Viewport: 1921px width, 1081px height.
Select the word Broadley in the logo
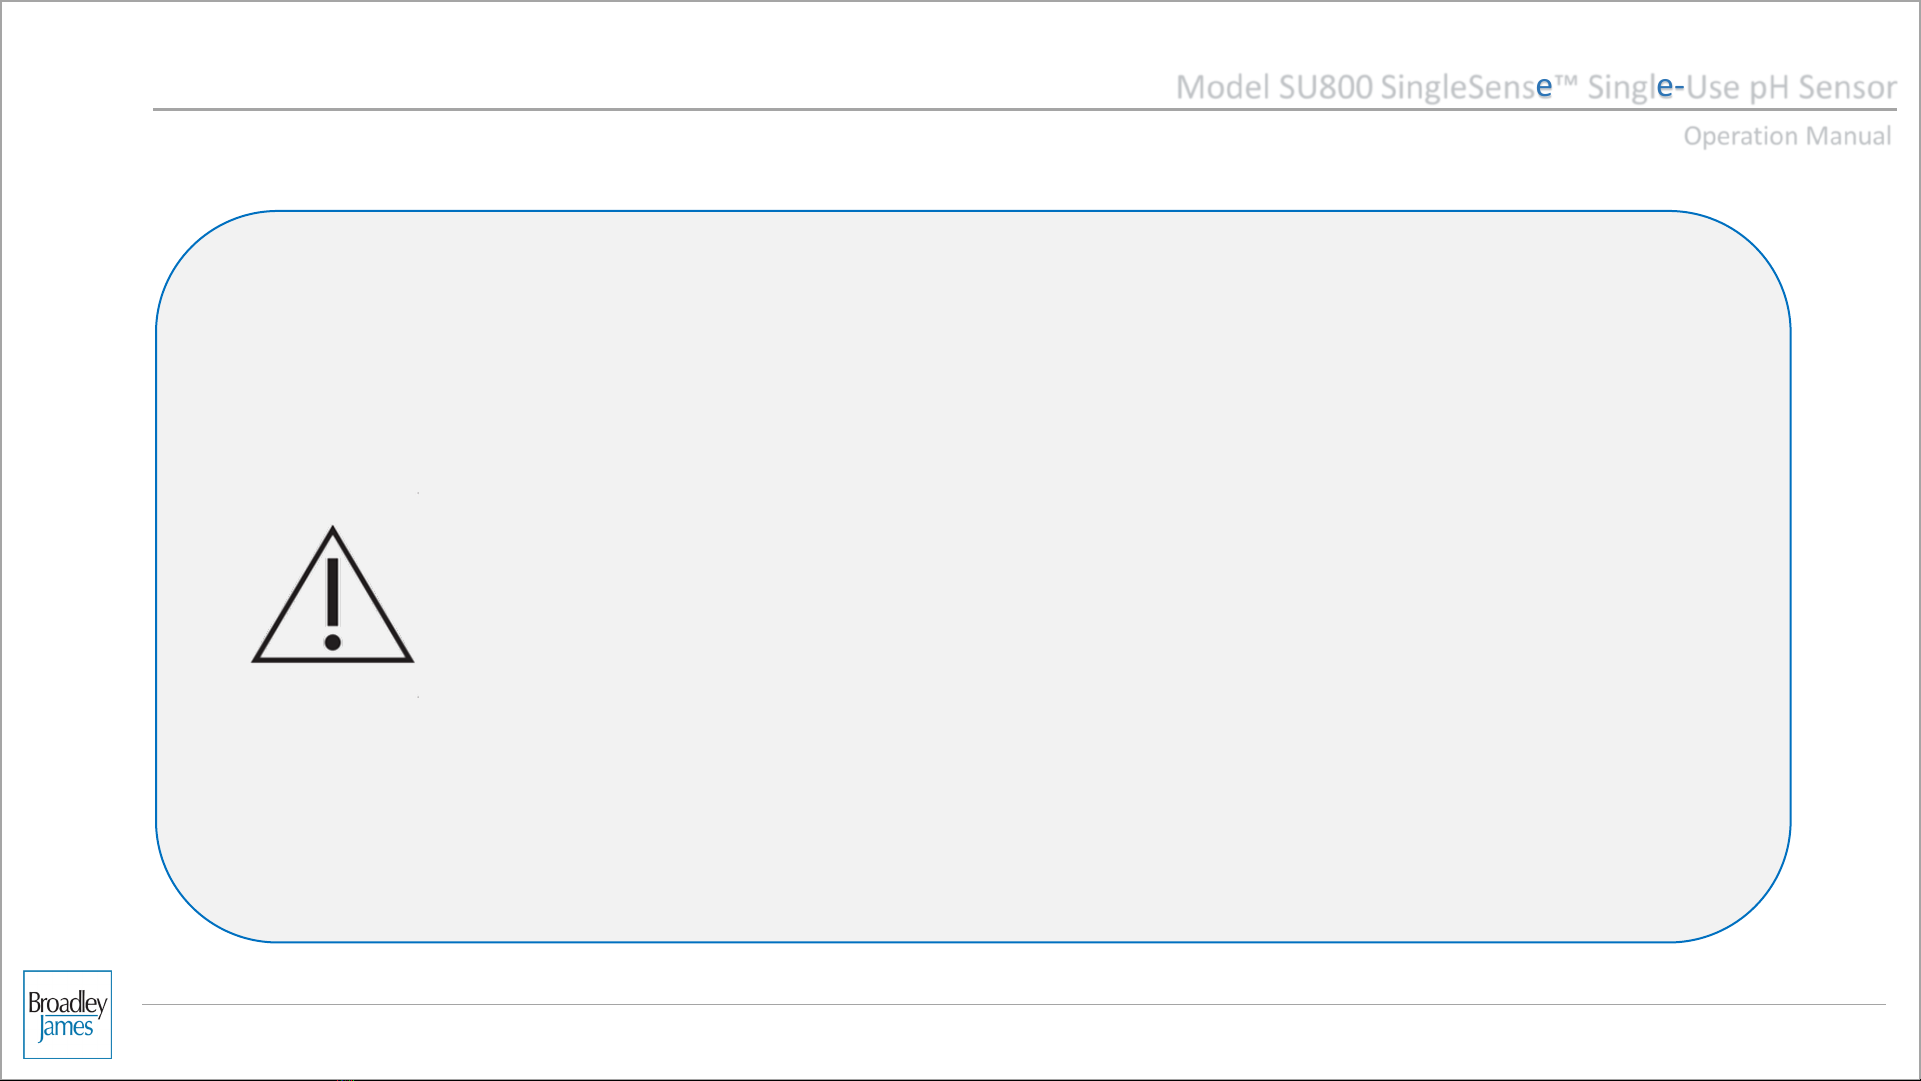(67, 1002)
